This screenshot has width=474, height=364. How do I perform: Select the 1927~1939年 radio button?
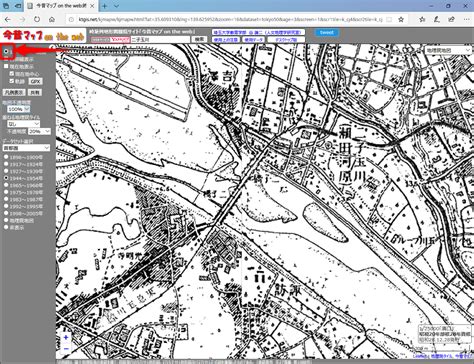pyautogui.click(x=6, y=171)
